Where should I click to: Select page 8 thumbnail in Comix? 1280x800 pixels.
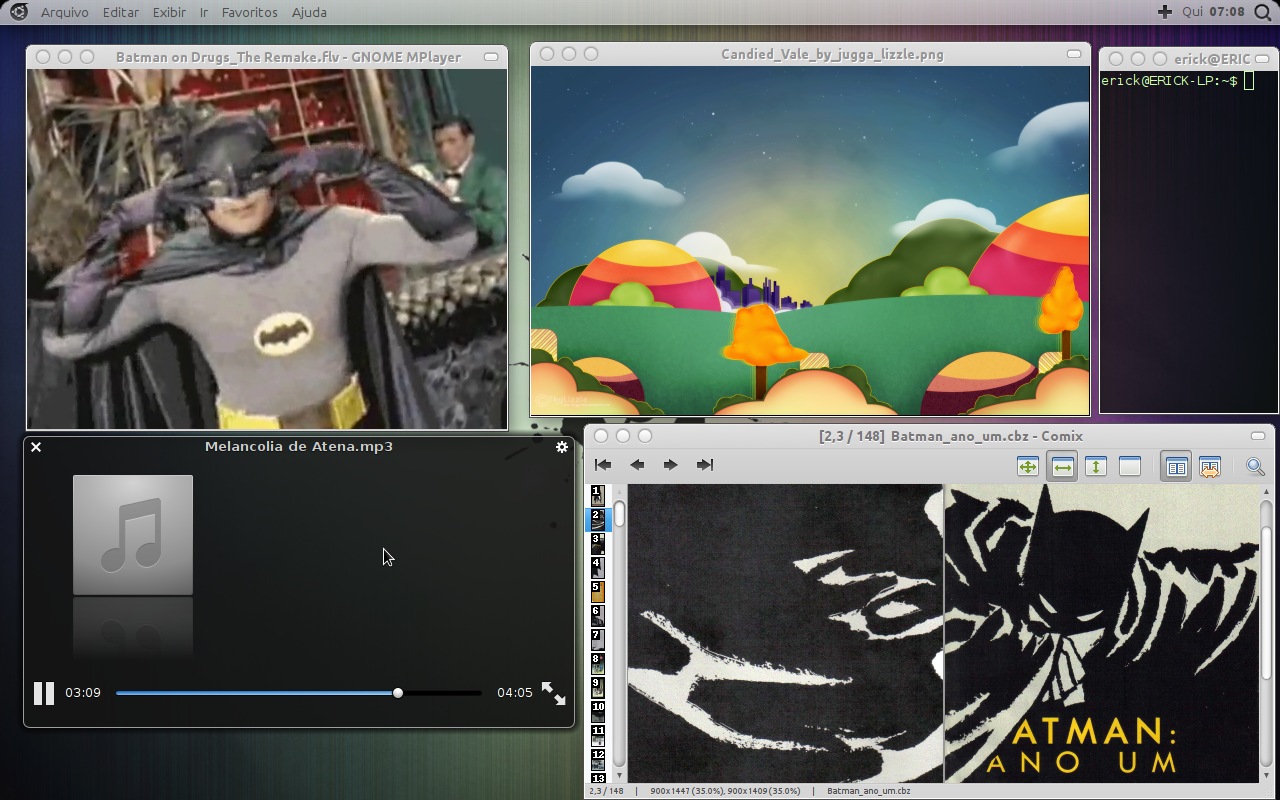click(598, 664)
